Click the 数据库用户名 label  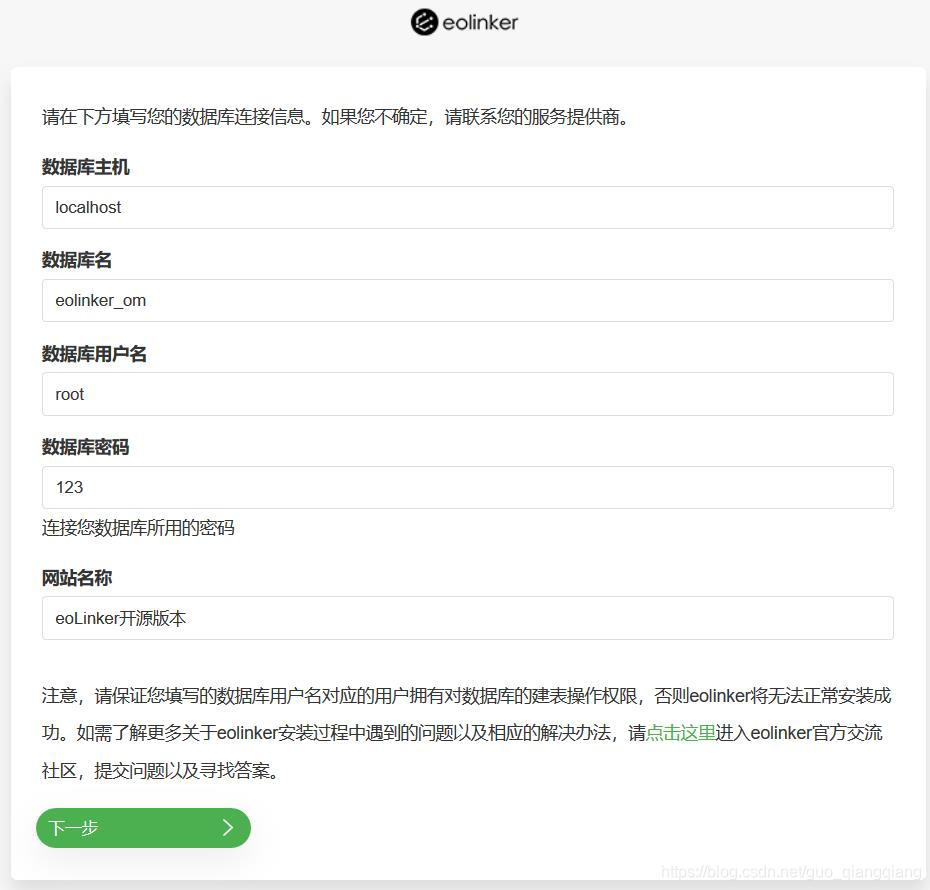pyautogui.click(x=94, y=354)
